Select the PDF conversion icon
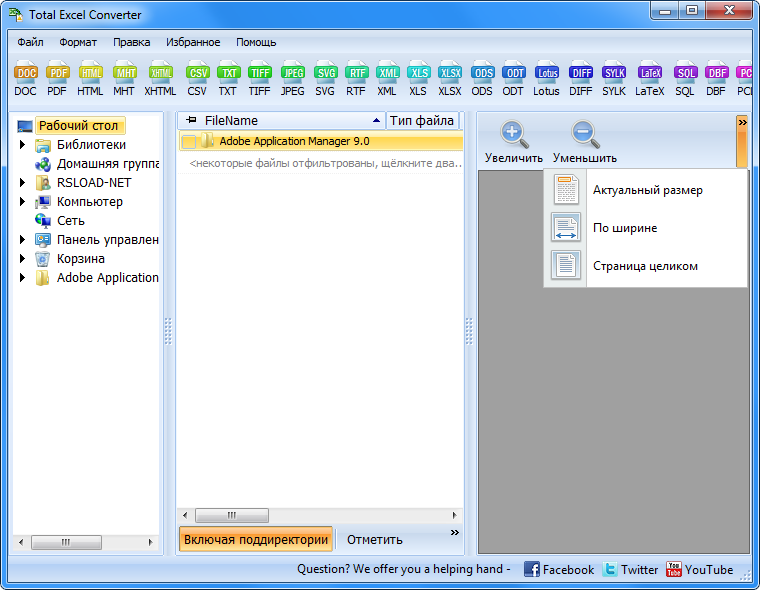 [x=57, y=78]
